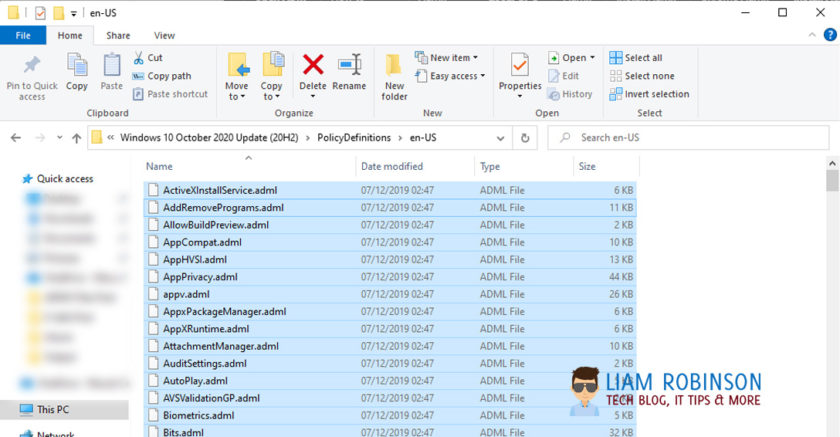840x437 pixels.
Task: Refresh the folder view
Action: [525, 138]
